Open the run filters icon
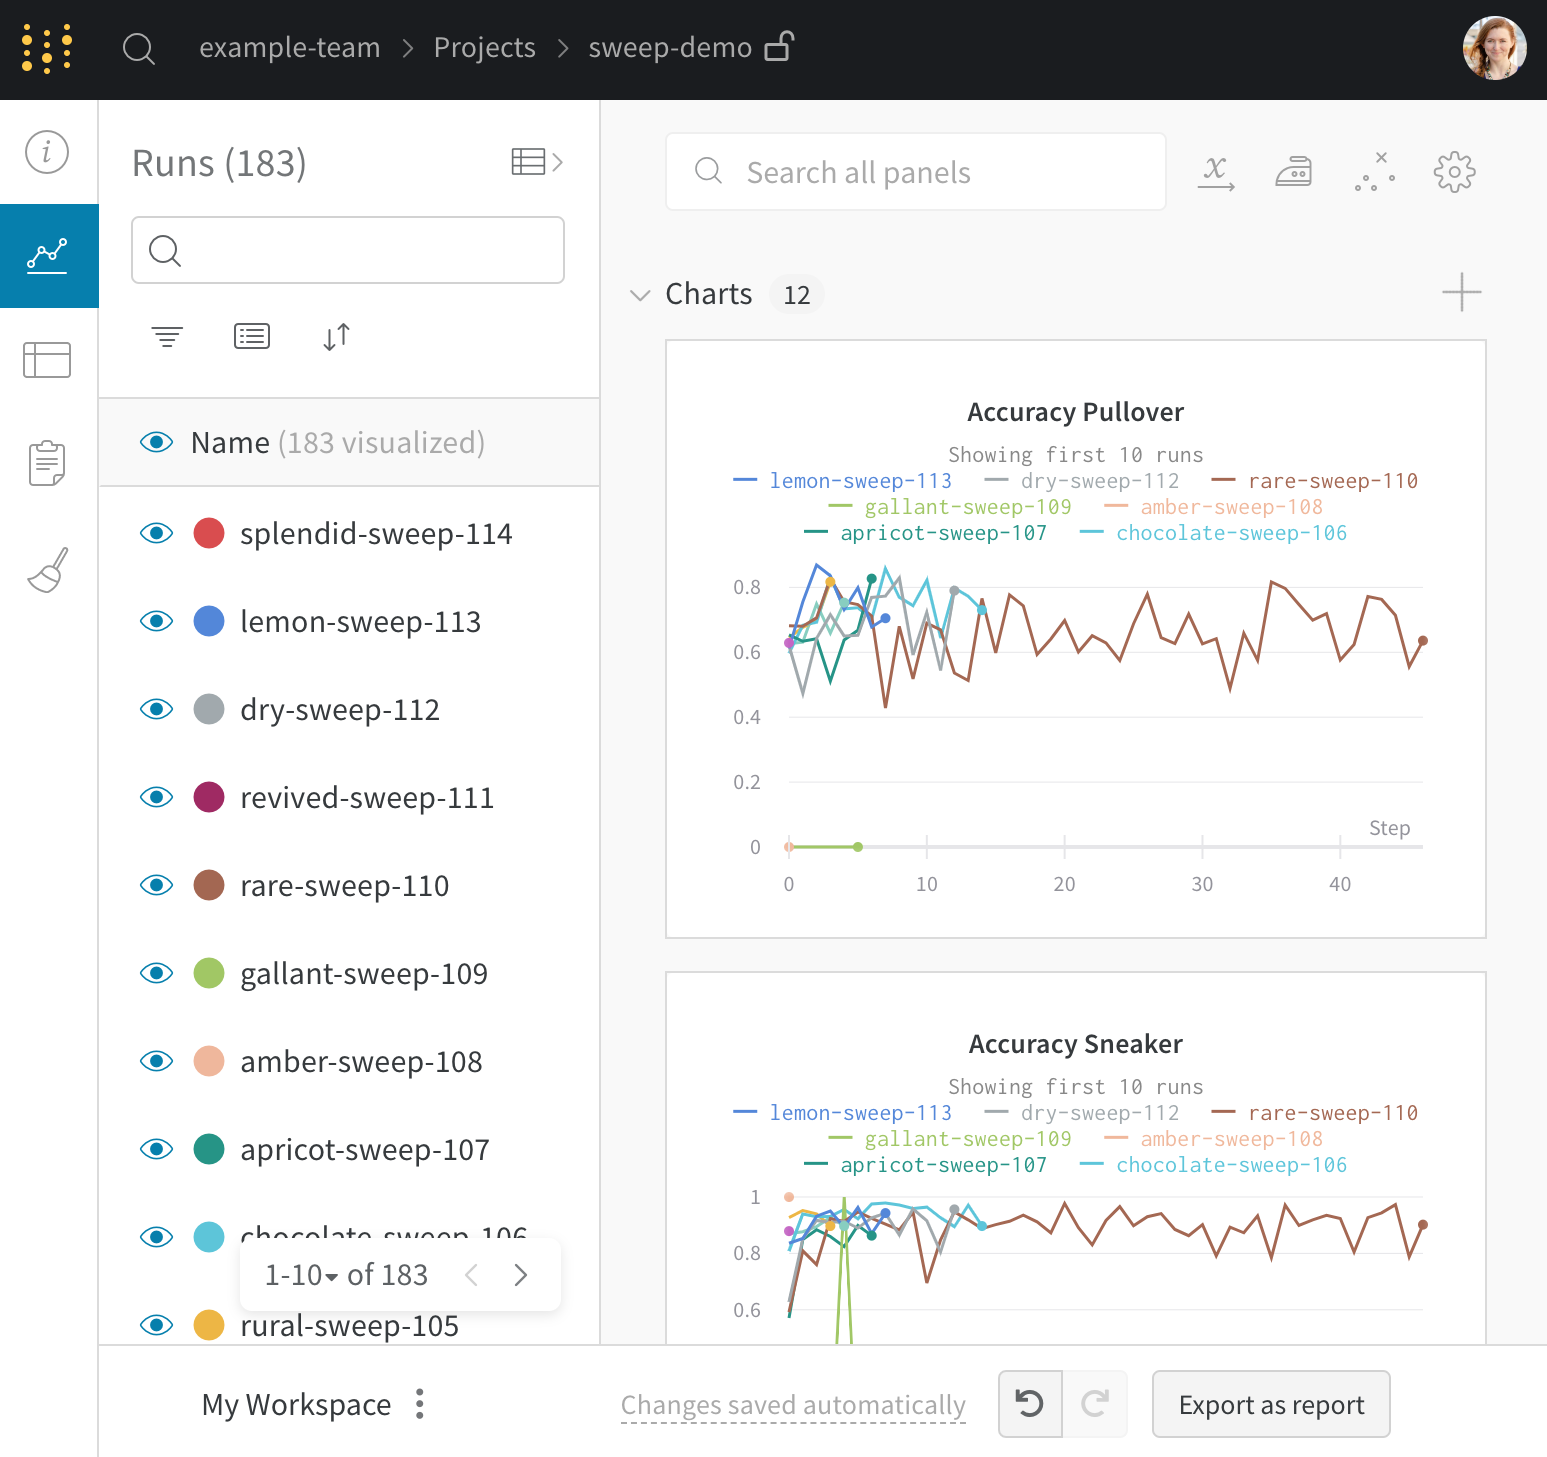Screen dimensions: 1547x1457 166,336
